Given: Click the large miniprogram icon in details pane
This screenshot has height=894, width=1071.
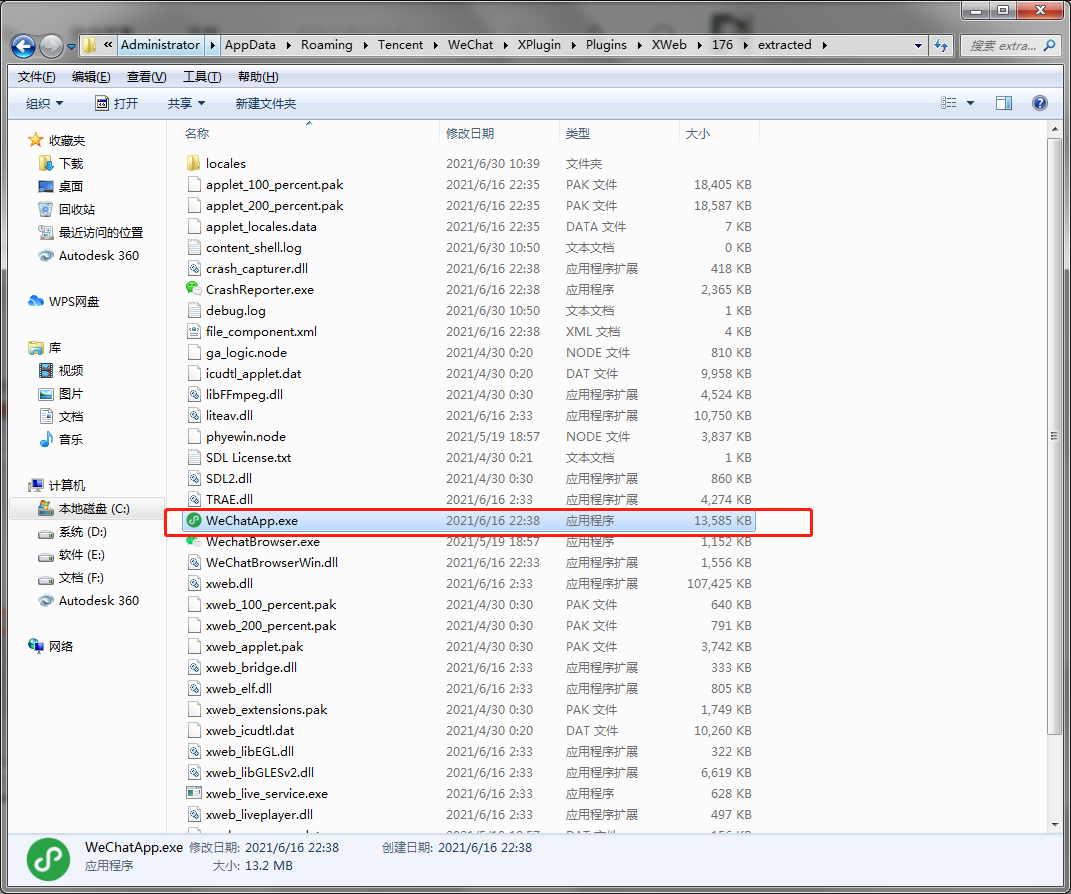Looking at the screenshot, I should (48, 858).
